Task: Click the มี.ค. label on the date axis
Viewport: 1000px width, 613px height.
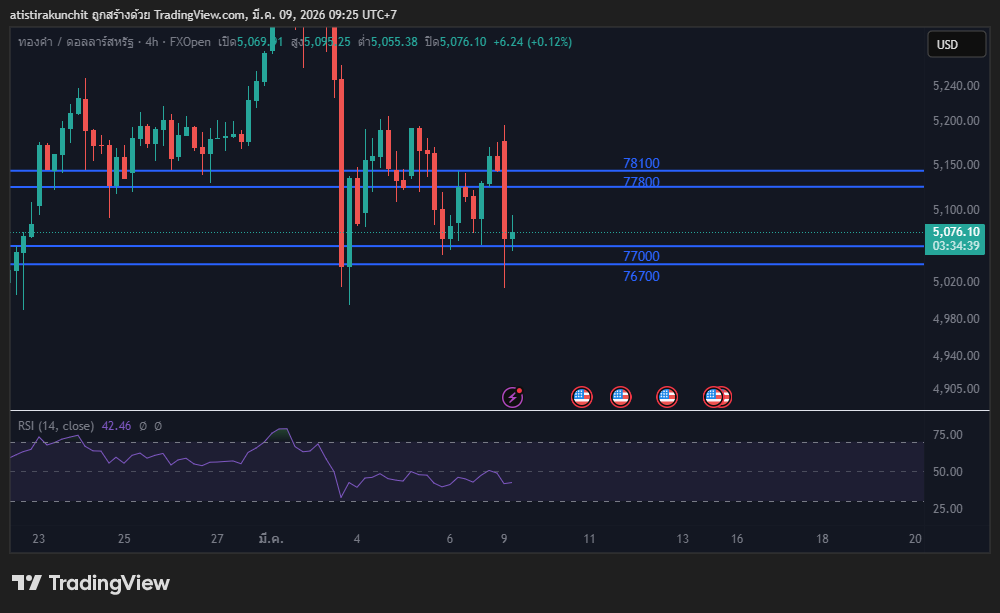Action: [270, 539]
